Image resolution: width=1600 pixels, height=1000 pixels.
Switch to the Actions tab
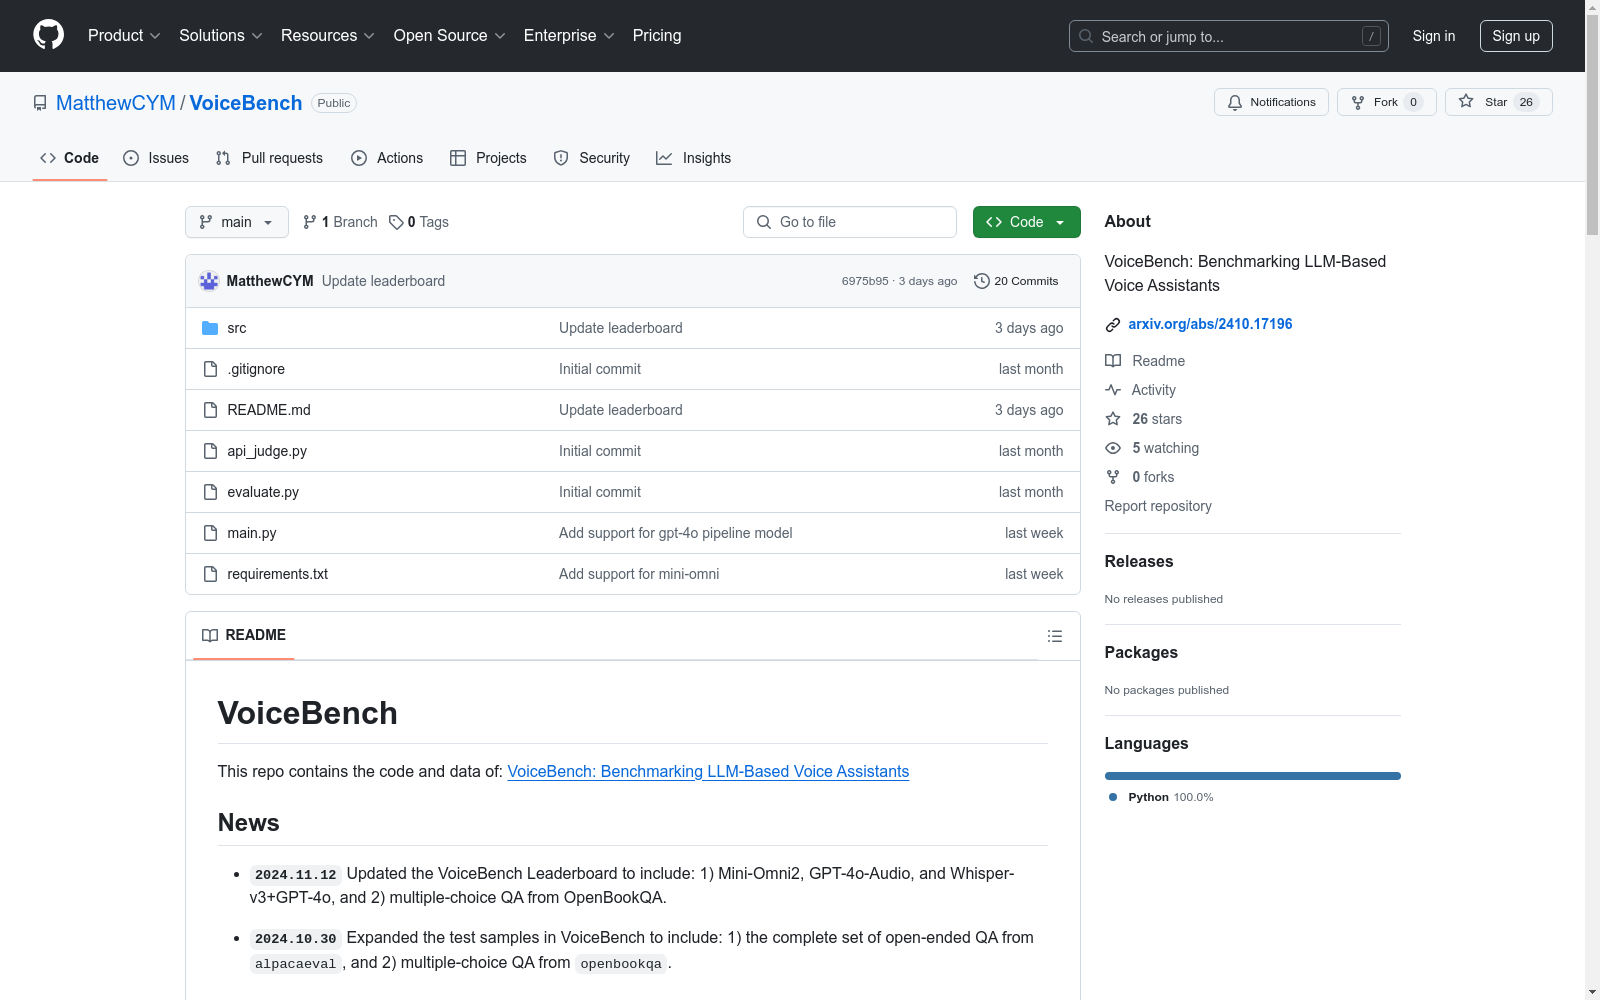tap(387, 158)
